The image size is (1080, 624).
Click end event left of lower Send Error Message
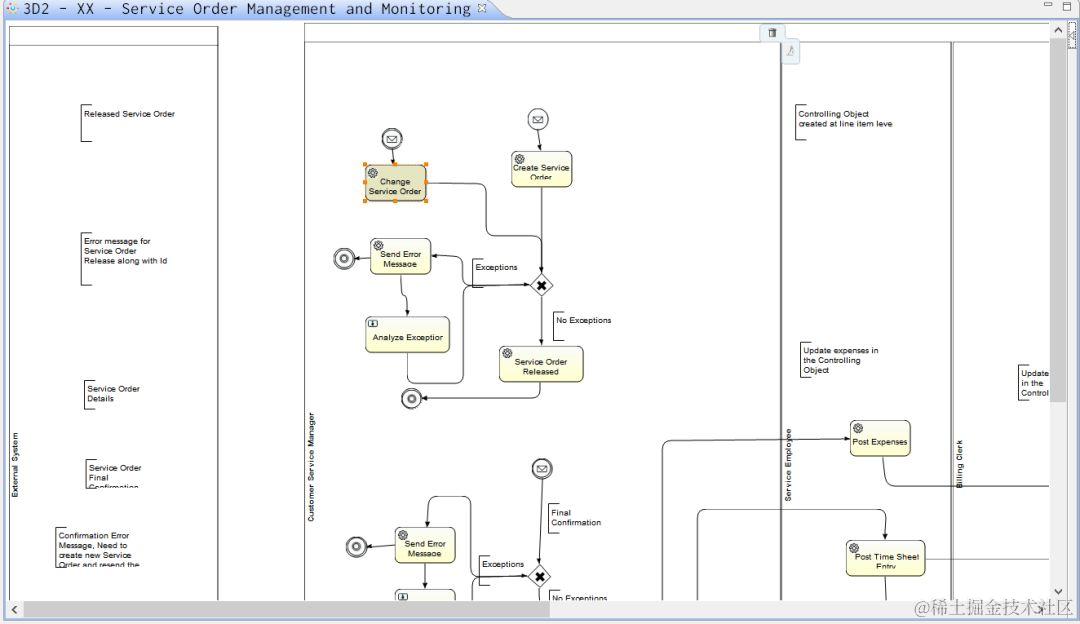pos(356,547)
